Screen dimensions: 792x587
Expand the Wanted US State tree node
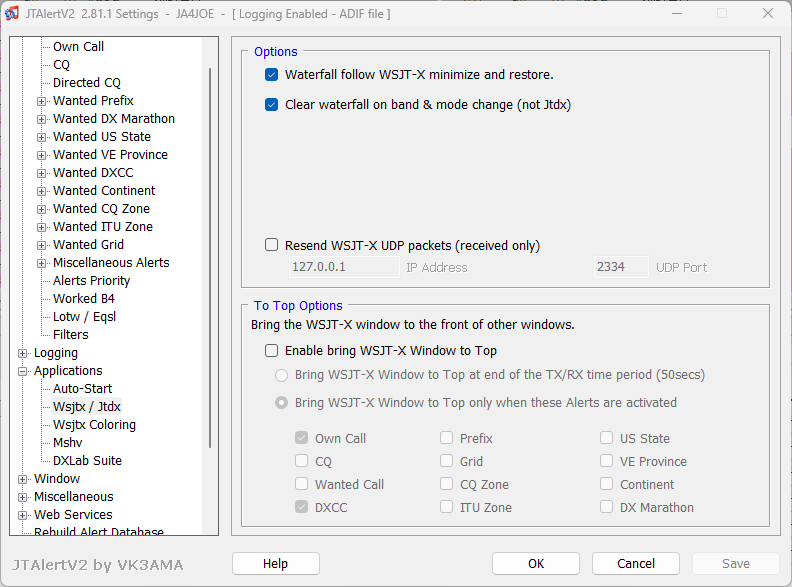pyautogui.click(x=41, y=137)
